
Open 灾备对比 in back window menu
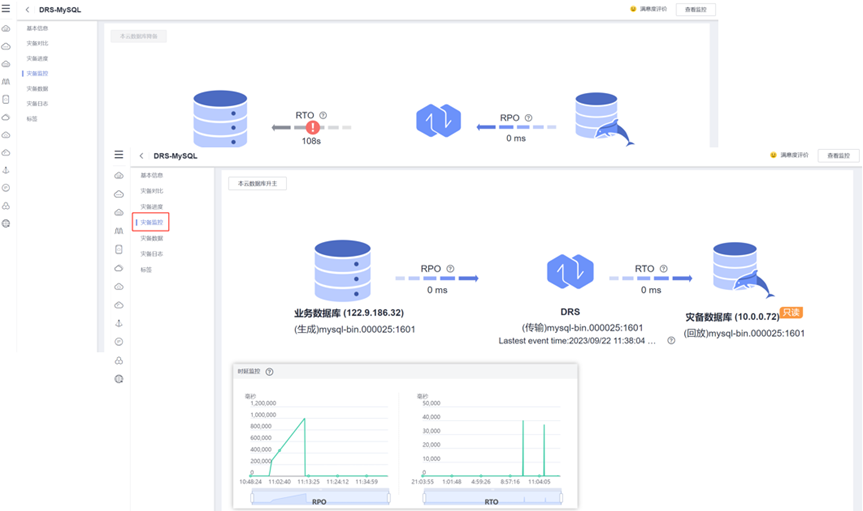pos(37,43)
